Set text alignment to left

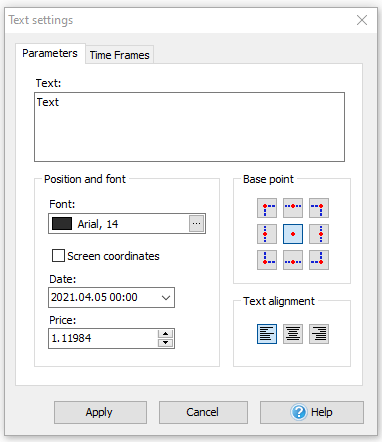(267, 334)
